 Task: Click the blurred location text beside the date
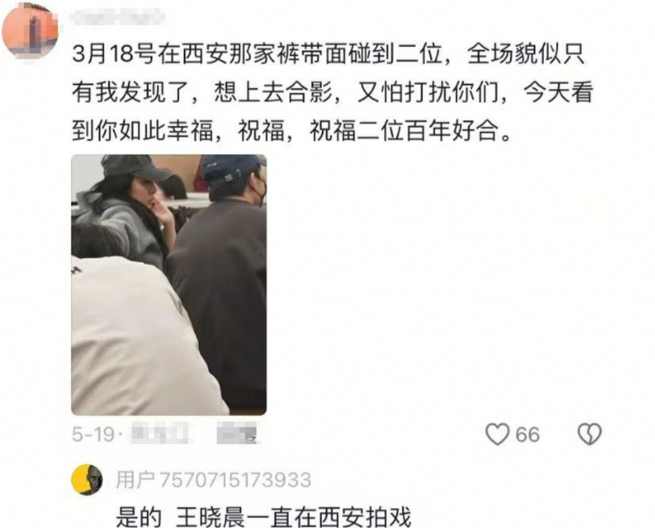tap(160, 434)
